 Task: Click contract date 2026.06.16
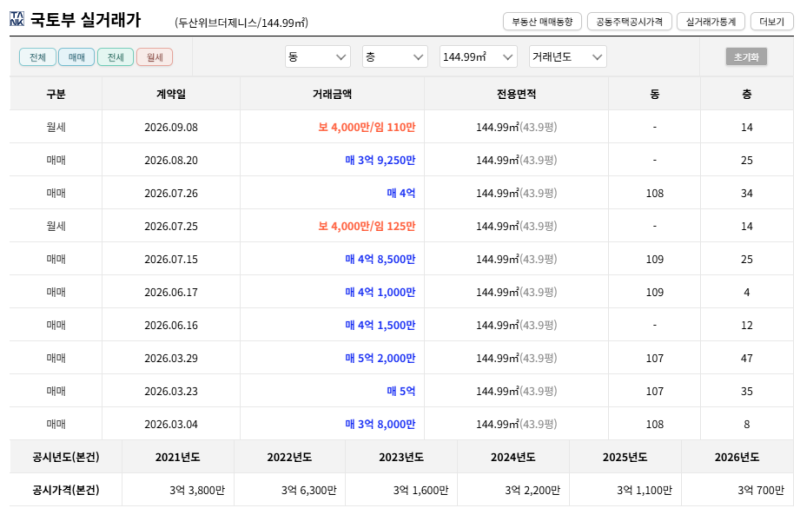171,325
